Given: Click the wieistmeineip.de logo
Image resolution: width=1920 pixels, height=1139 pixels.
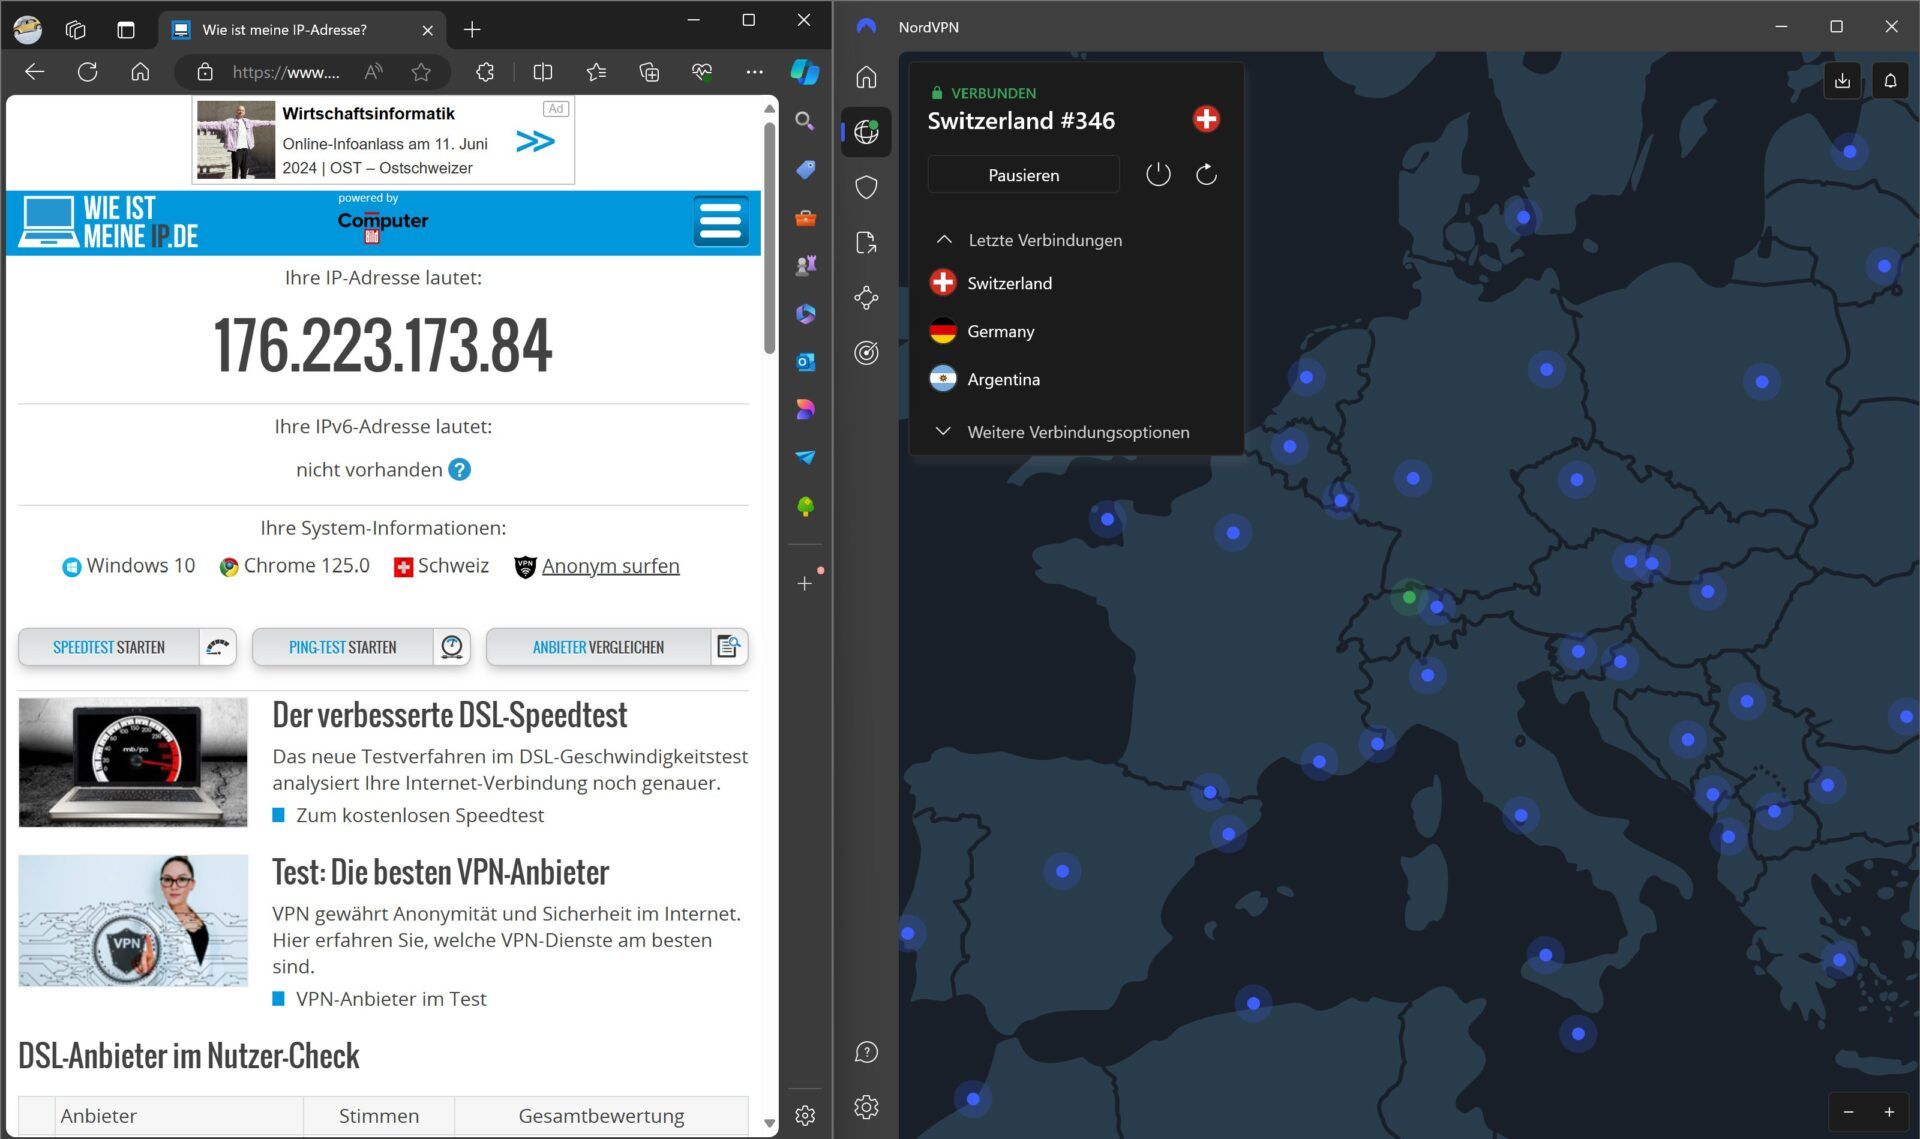Looking at the screenshot, I should click(109, 222).
